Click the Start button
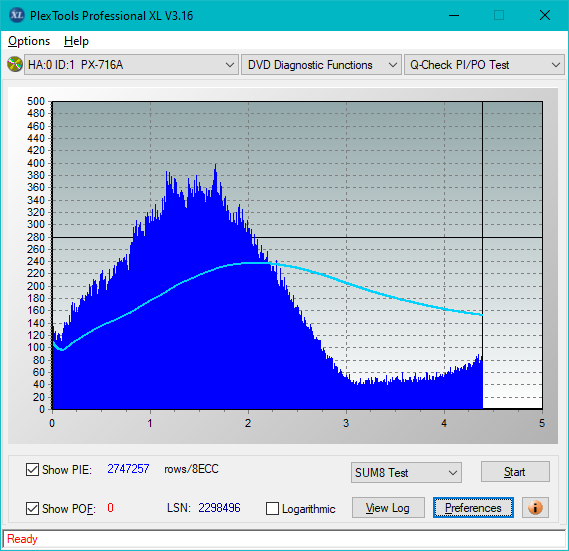This screenshot has height=551, width=569. pyautogui.click(x=515, y=472)
